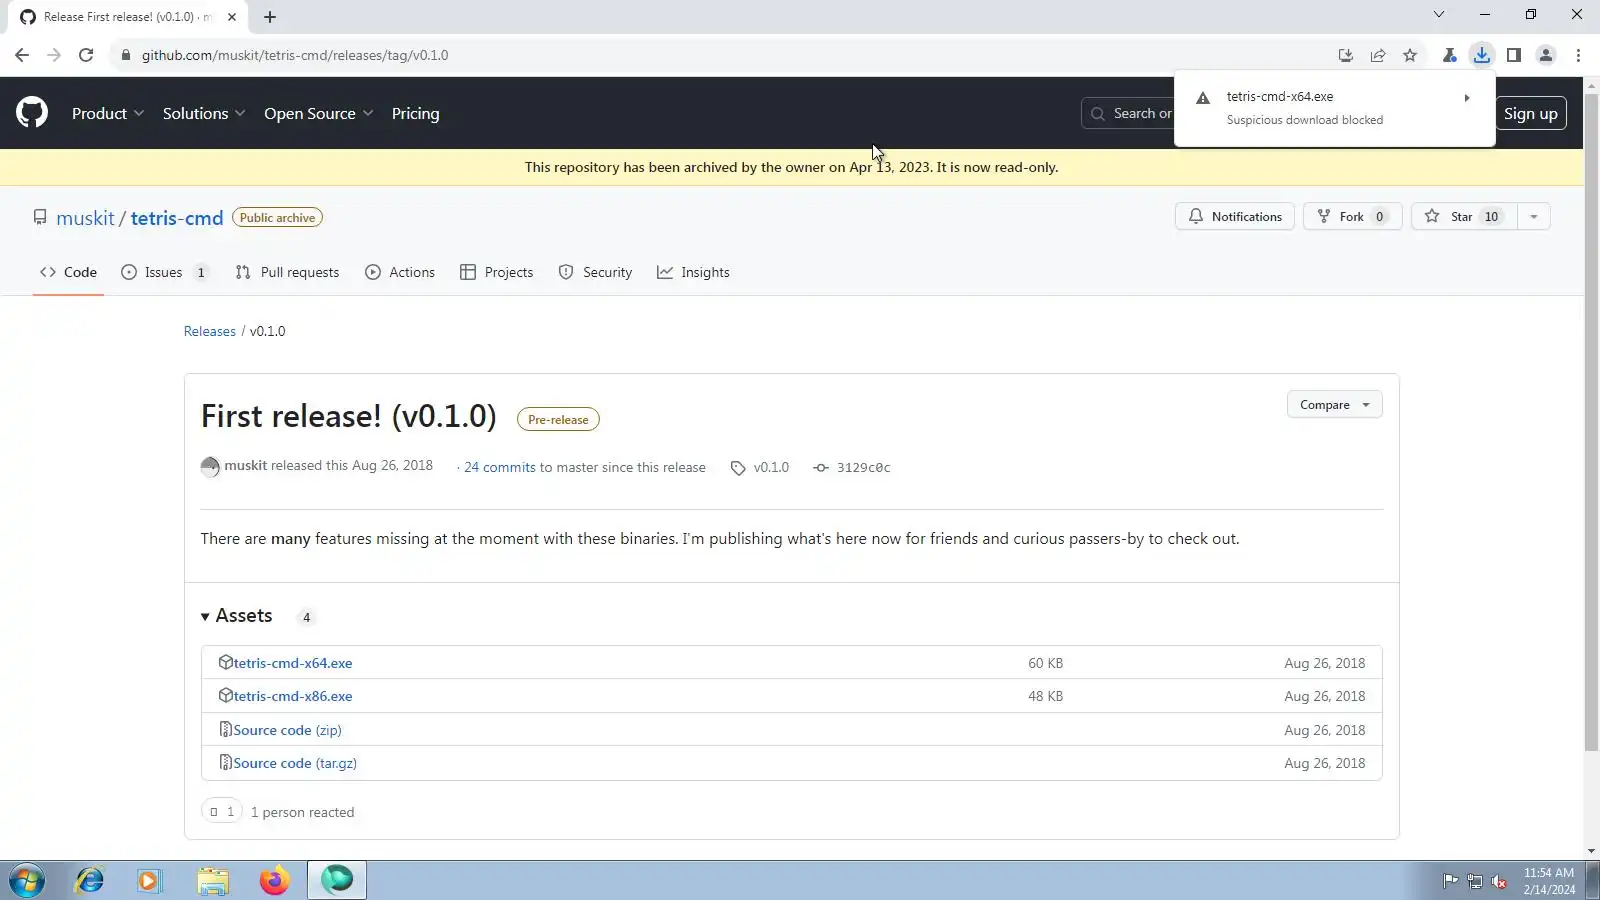The height and width of the screenshot is (900, 1600).
Task: Fork the tetris-cmd repository
Action: 1352,216
